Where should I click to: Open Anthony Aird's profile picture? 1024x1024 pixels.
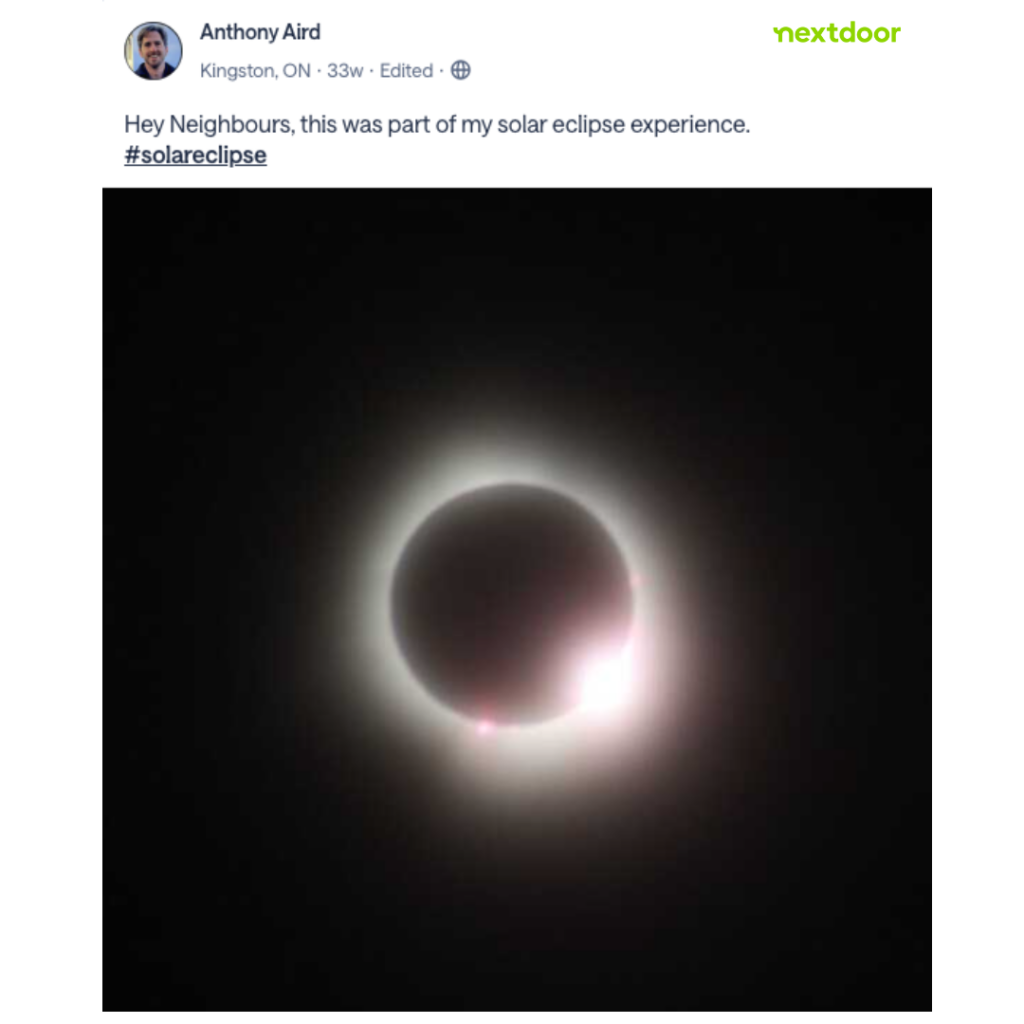click(153, 50)
